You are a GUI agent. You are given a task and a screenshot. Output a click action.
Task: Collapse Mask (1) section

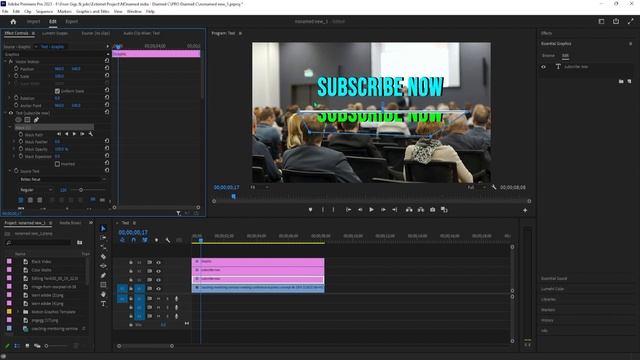click(10, 127)
